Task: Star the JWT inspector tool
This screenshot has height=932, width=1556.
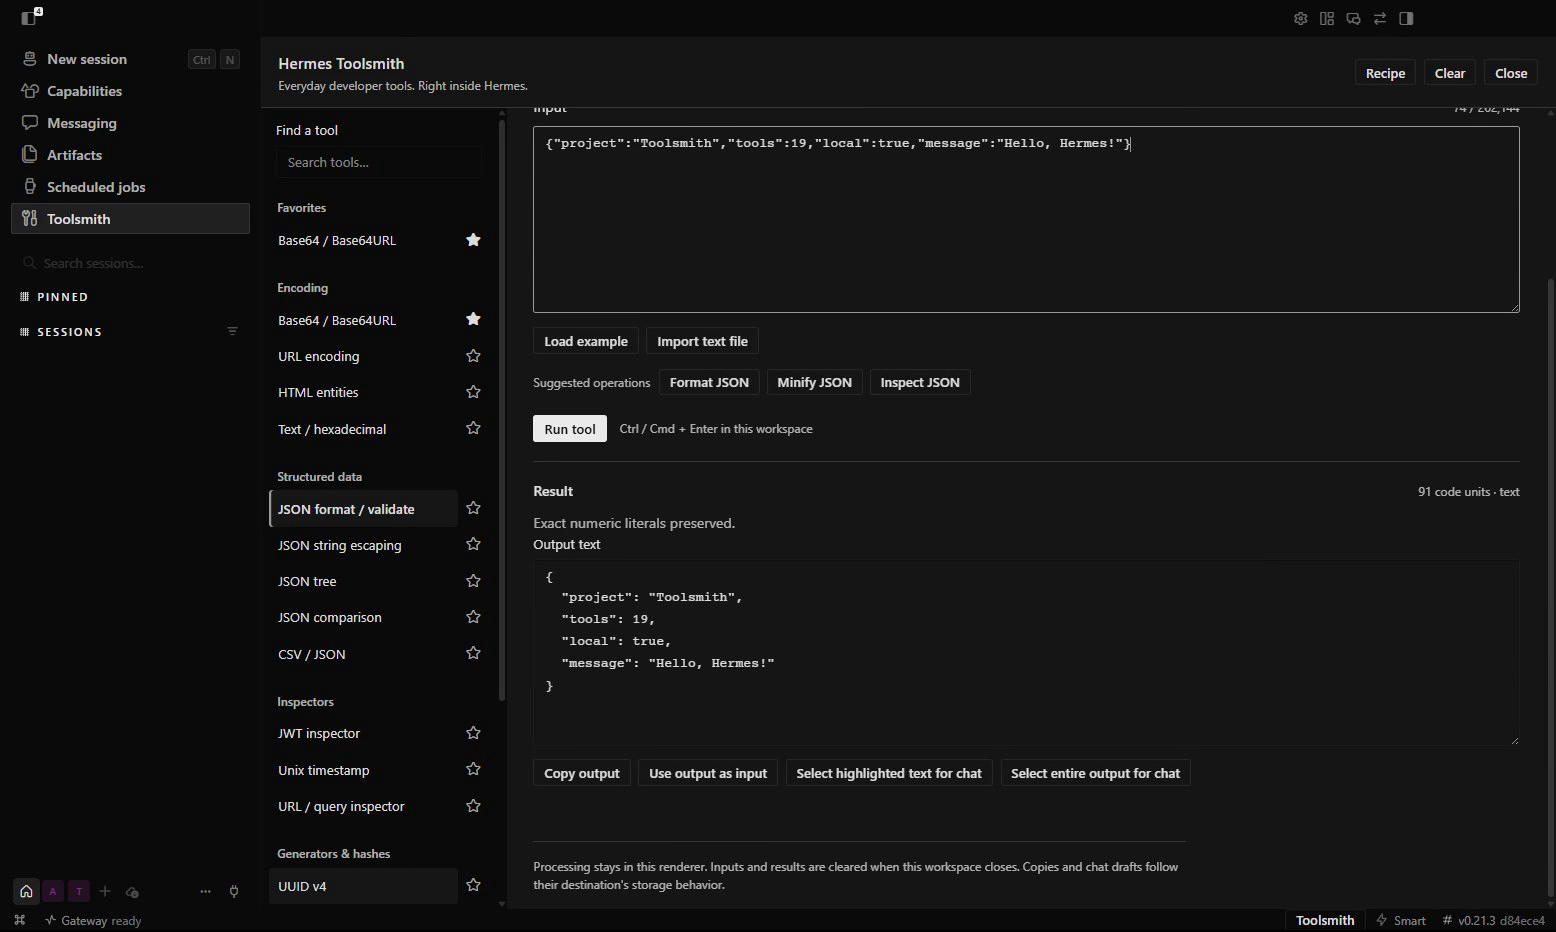Action: [x=474, y=733]
